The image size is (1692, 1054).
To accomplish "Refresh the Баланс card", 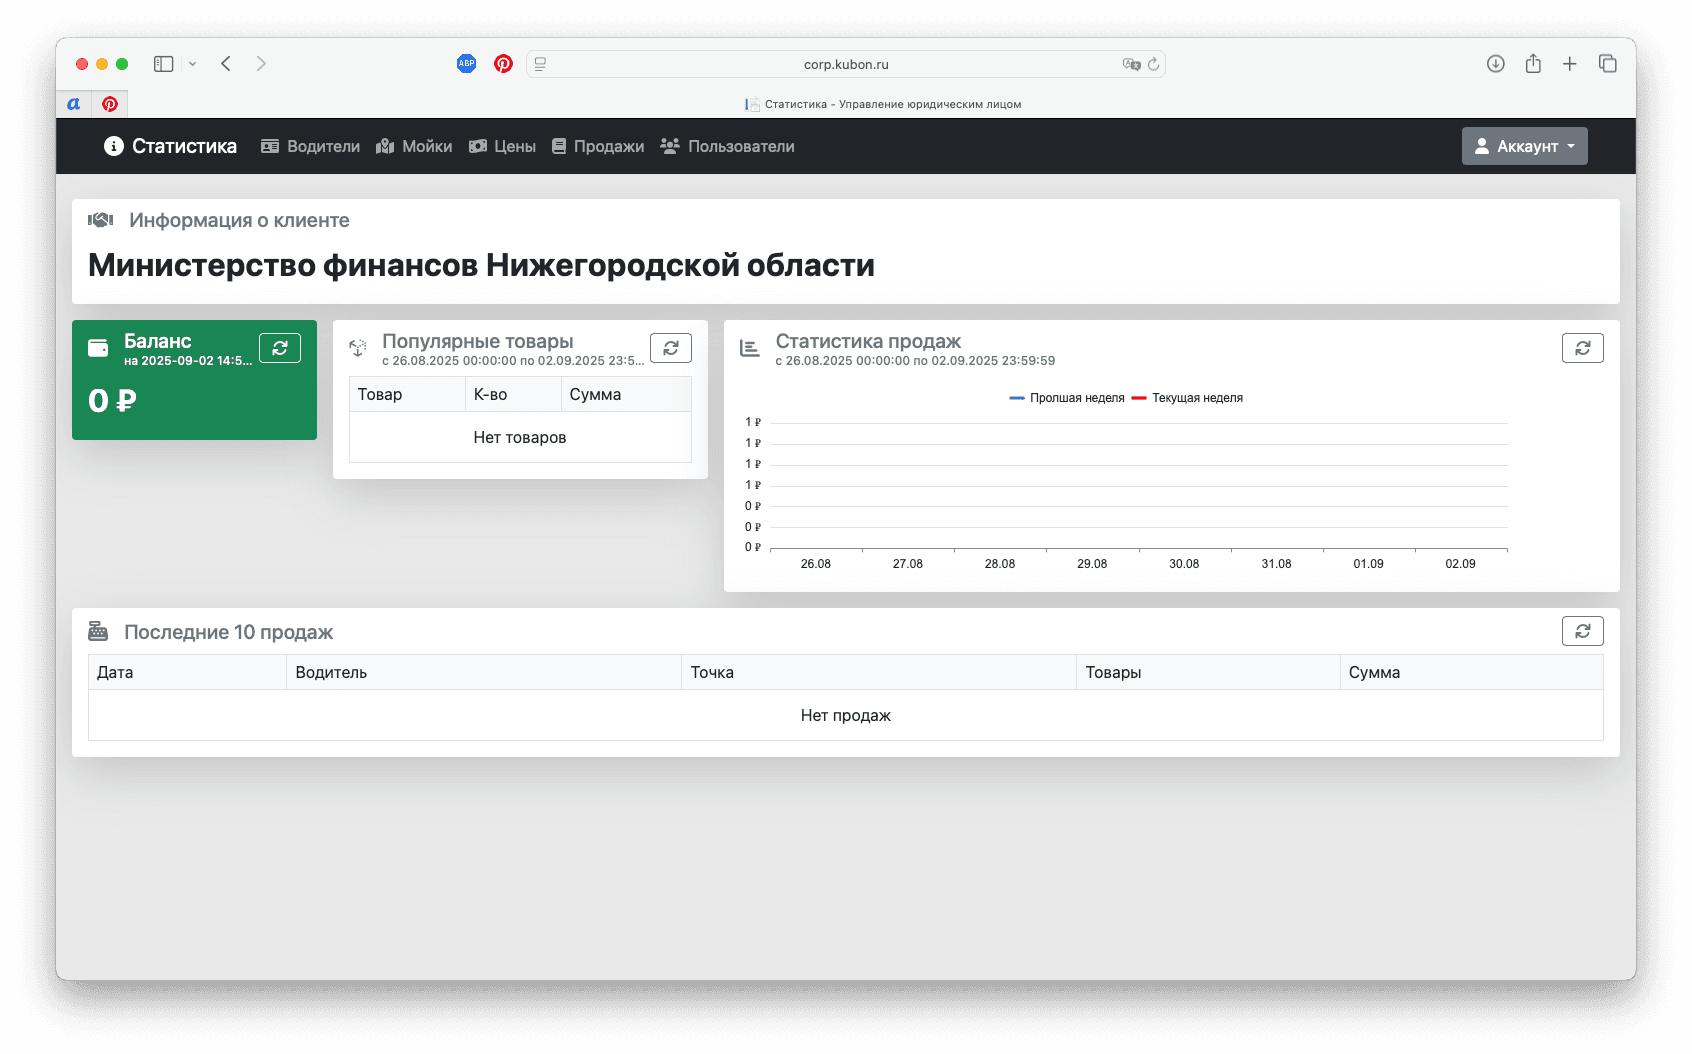I will (280, 348).
